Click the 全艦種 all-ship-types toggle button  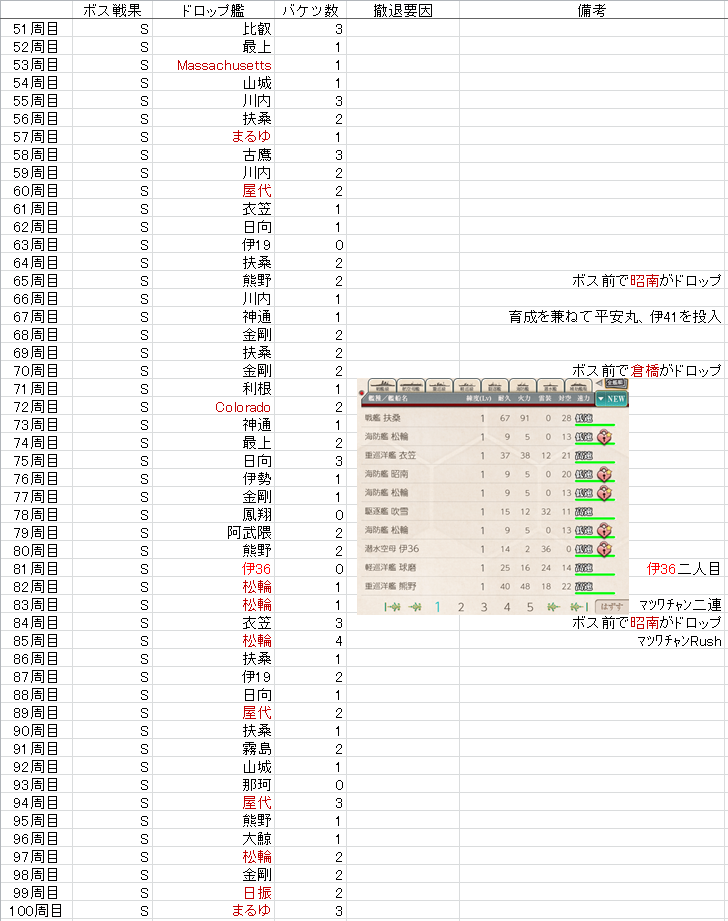pyautogui.click(x=615, y=383)
